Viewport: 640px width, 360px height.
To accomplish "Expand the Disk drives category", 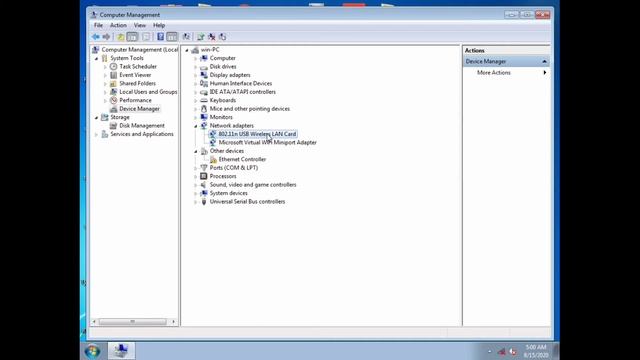I will 196,67.
